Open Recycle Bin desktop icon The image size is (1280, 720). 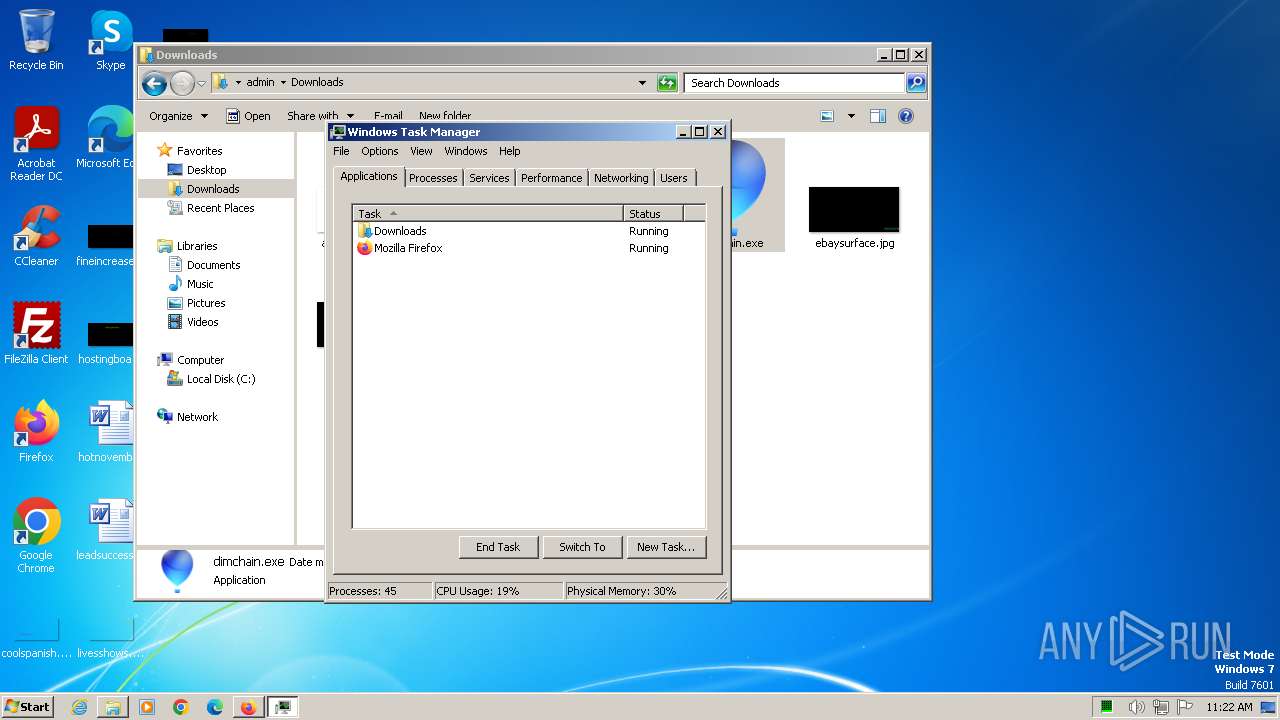36,40
